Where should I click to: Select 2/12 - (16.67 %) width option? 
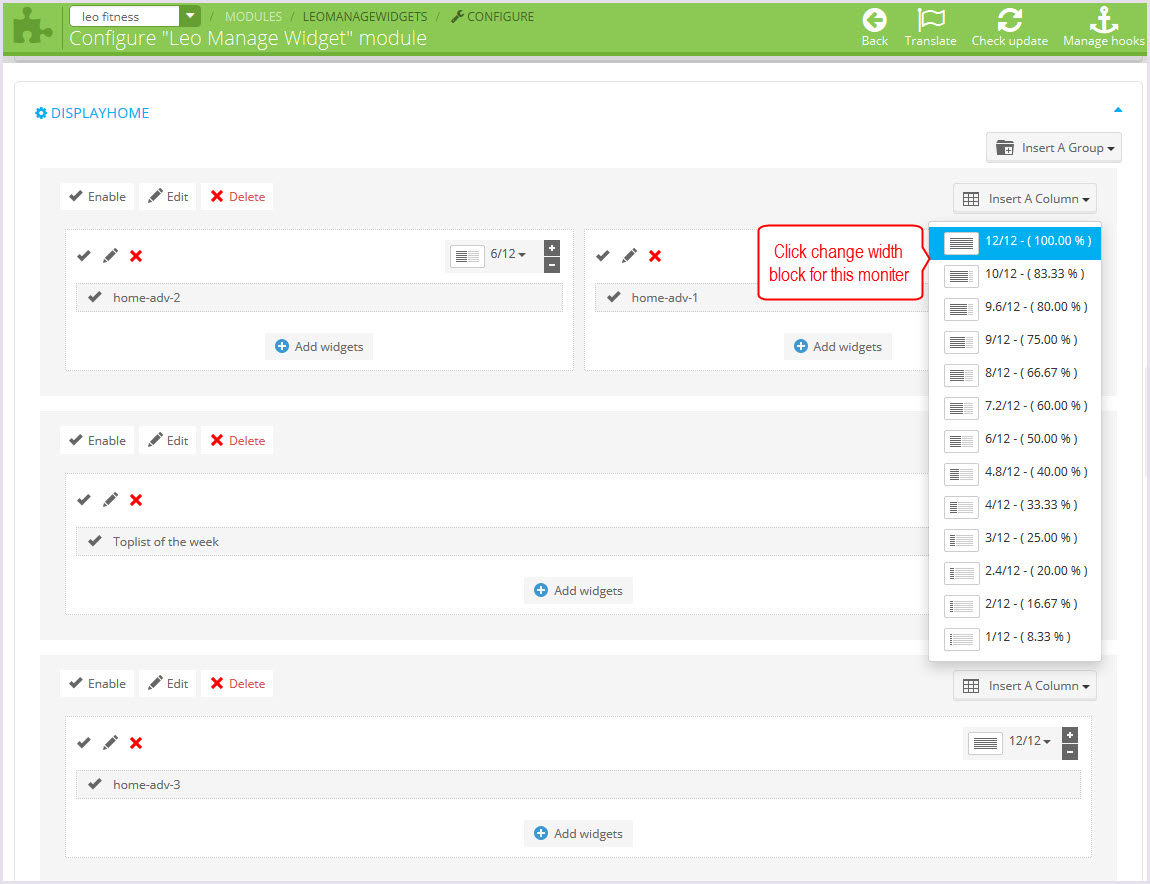[1015, 604]
